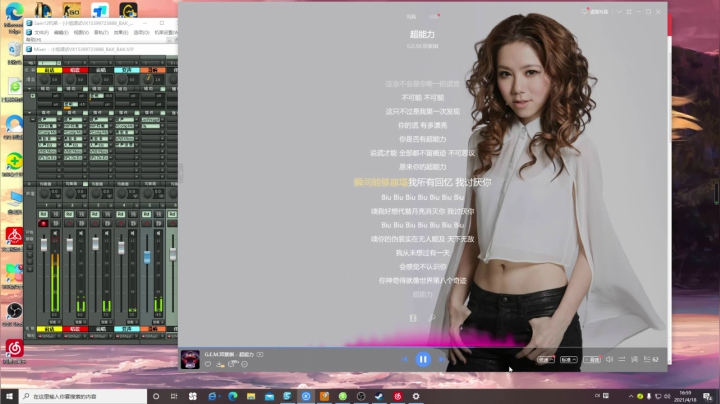720x404 pixels.
Task: Collapse the aux sends section triangle in mixer
Action: point(30,89)
